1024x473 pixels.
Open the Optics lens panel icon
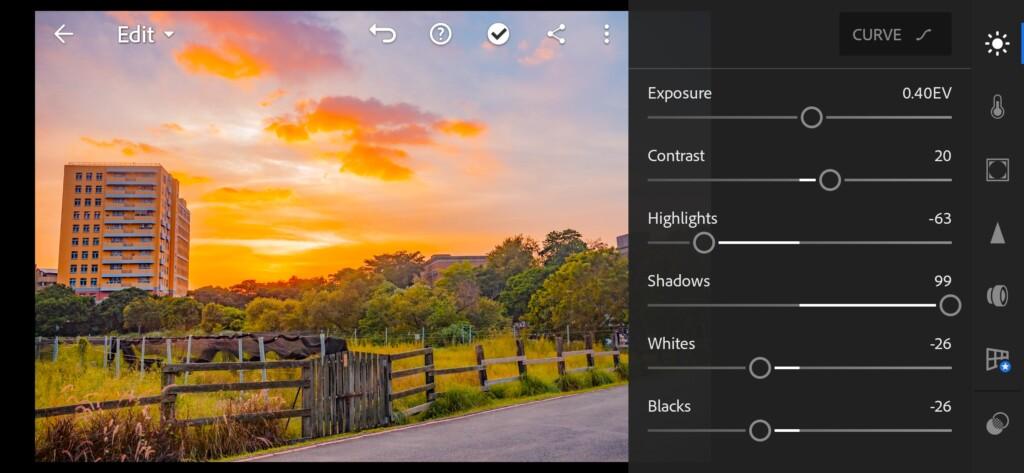(997, 296)
